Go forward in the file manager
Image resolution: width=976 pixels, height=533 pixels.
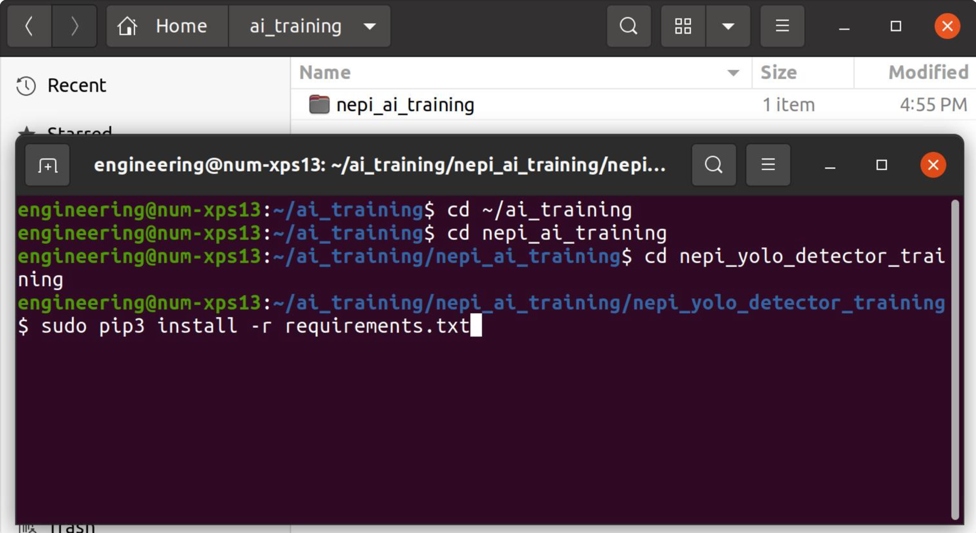tap(74, 27)
